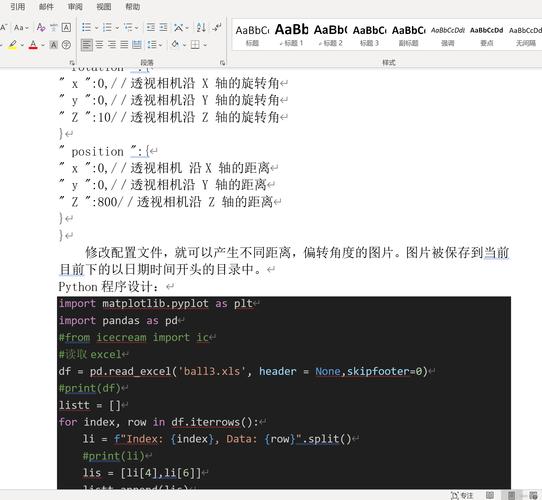Justify the paragraph text
Image resolution: width=542 pixels, height=500 pixels.
124,45
